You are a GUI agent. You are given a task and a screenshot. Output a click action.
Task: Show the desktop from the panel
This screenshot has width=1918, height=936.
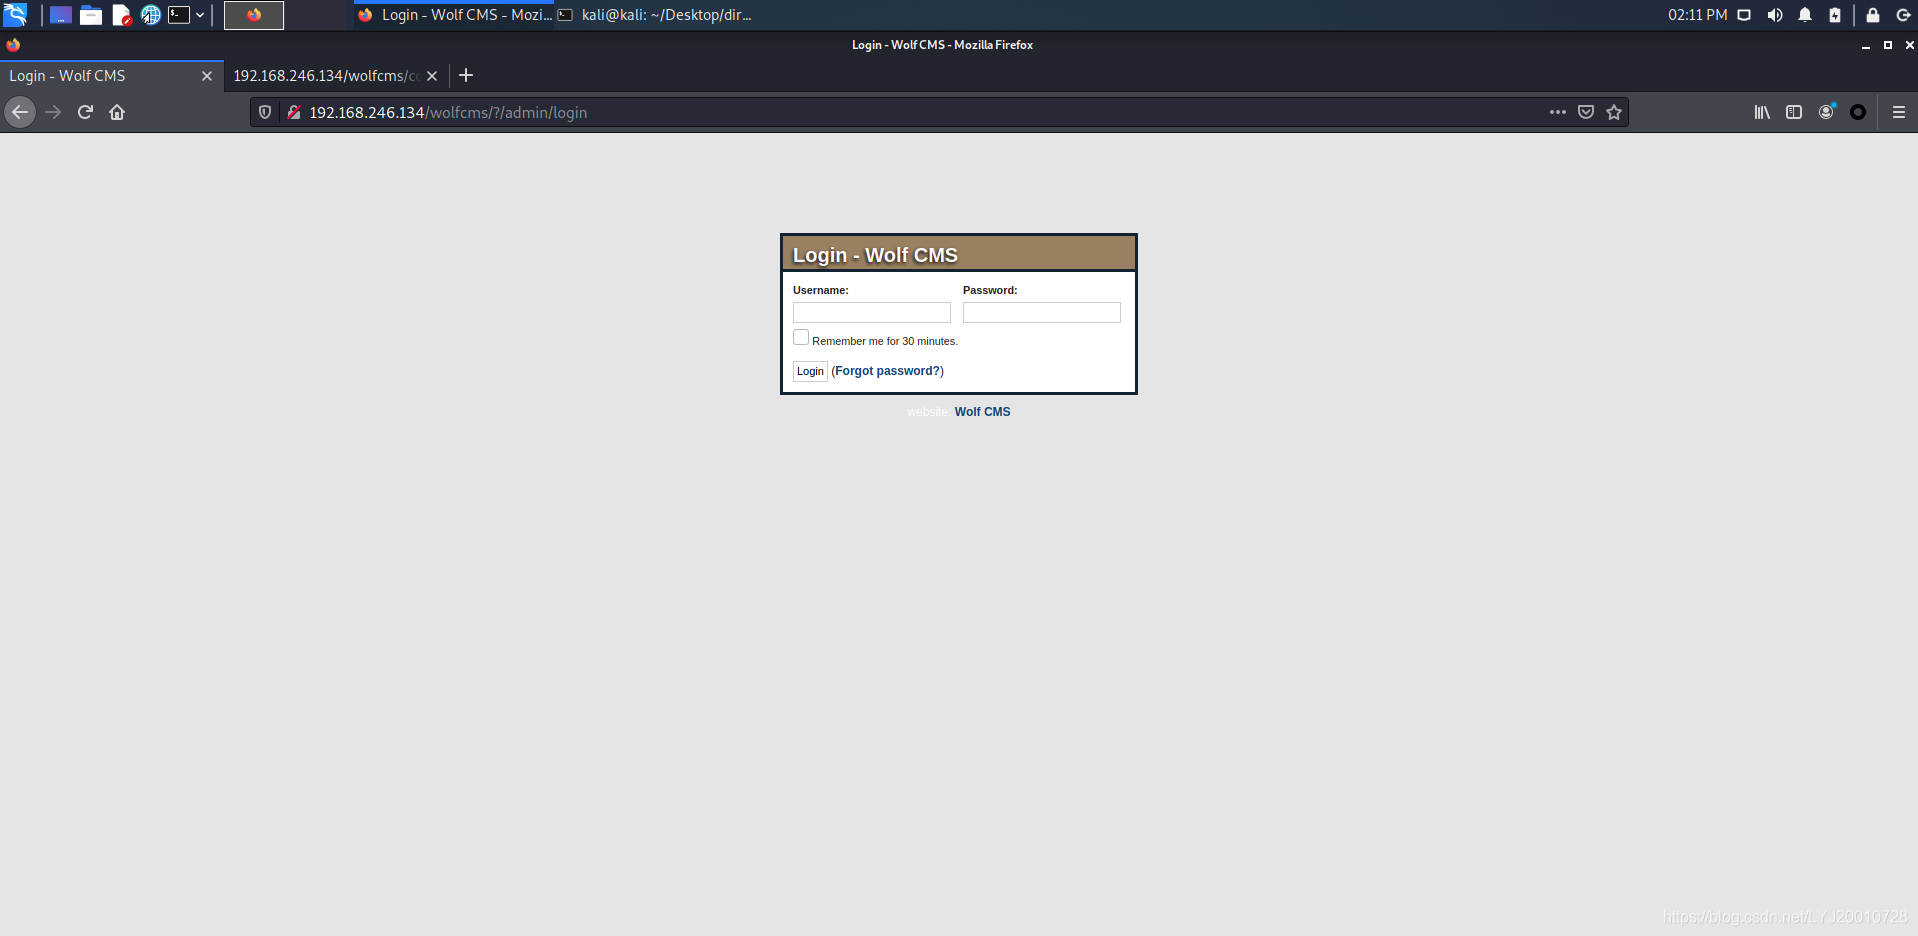(x=61, y=15)
